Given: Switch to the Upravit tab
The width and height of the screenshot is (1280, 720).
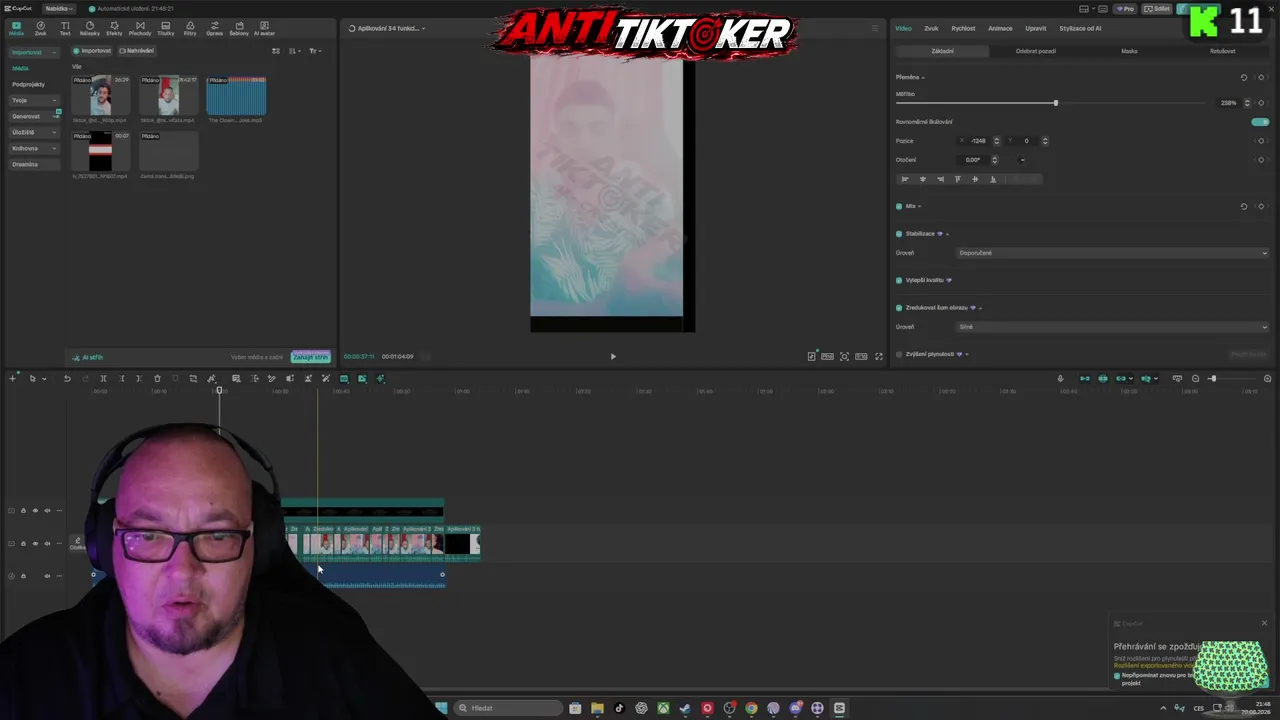Looking at the screenshot, I should (1036, 28).
